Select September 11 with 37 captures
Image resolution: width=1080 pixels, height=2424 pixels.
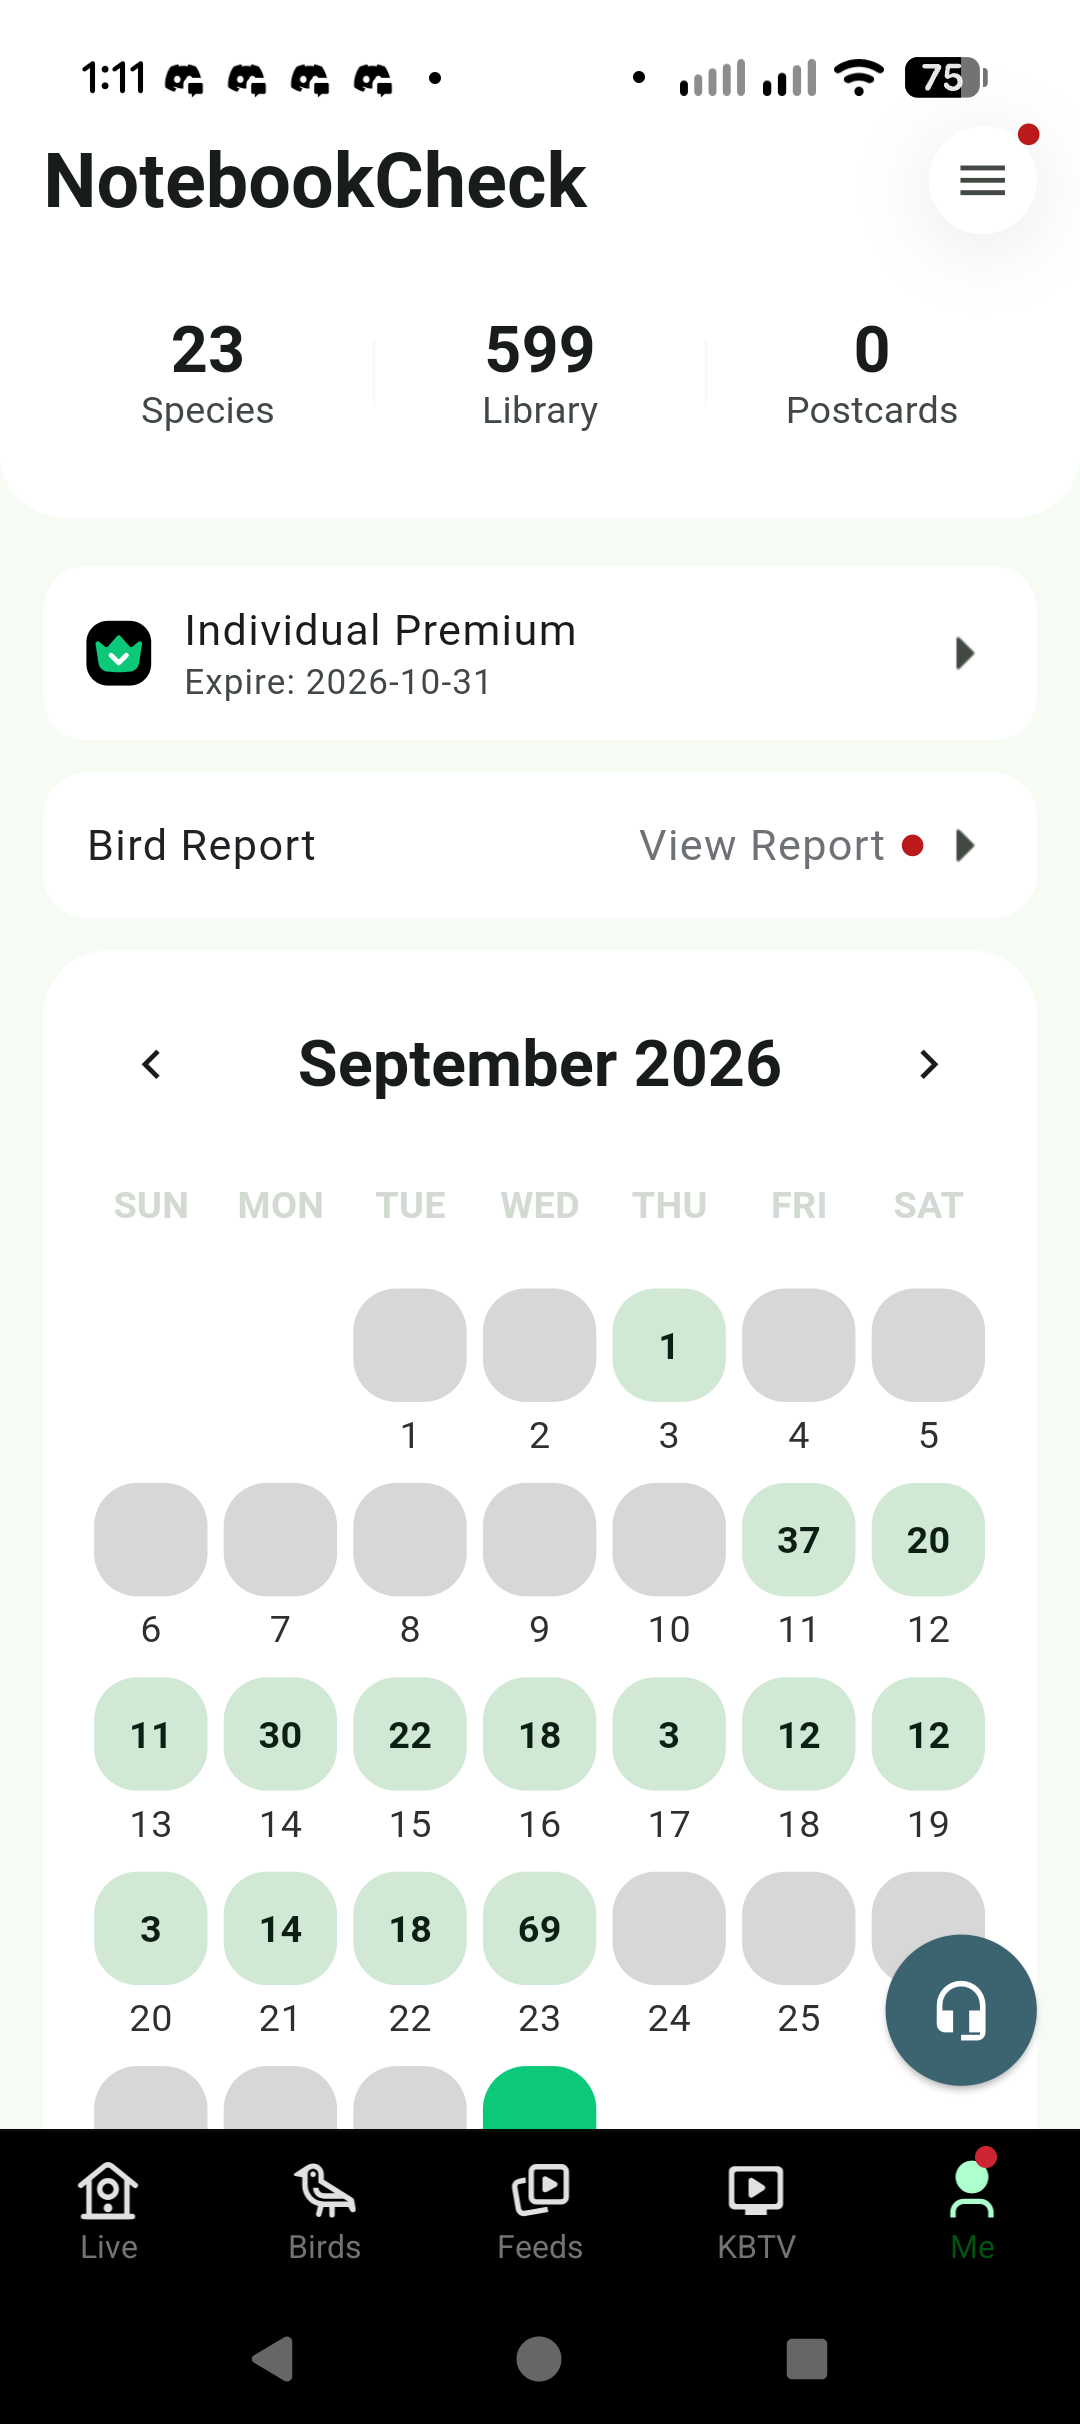799,1539
